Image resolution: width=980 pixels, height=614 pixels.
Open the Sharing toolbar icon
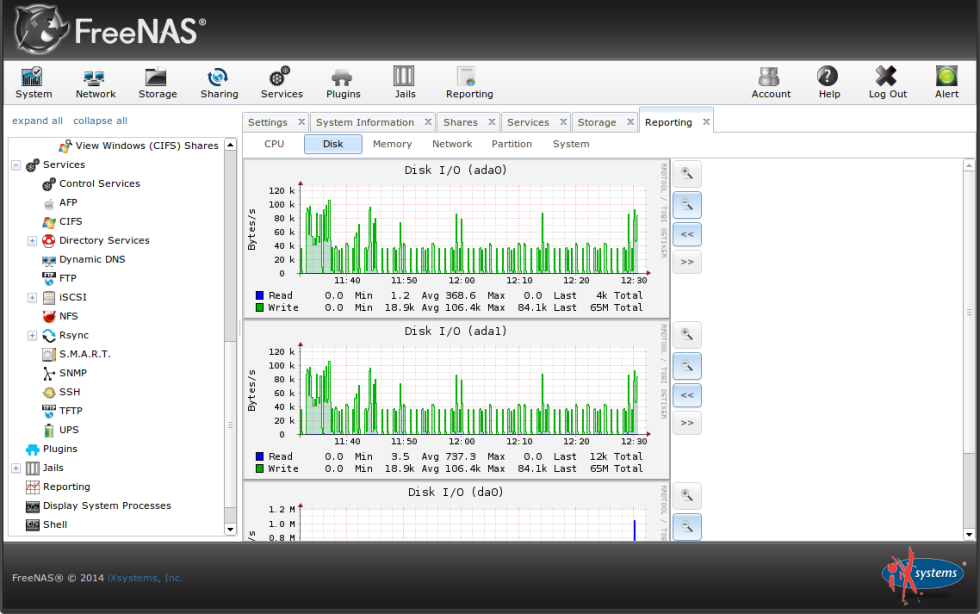[219, 82]
